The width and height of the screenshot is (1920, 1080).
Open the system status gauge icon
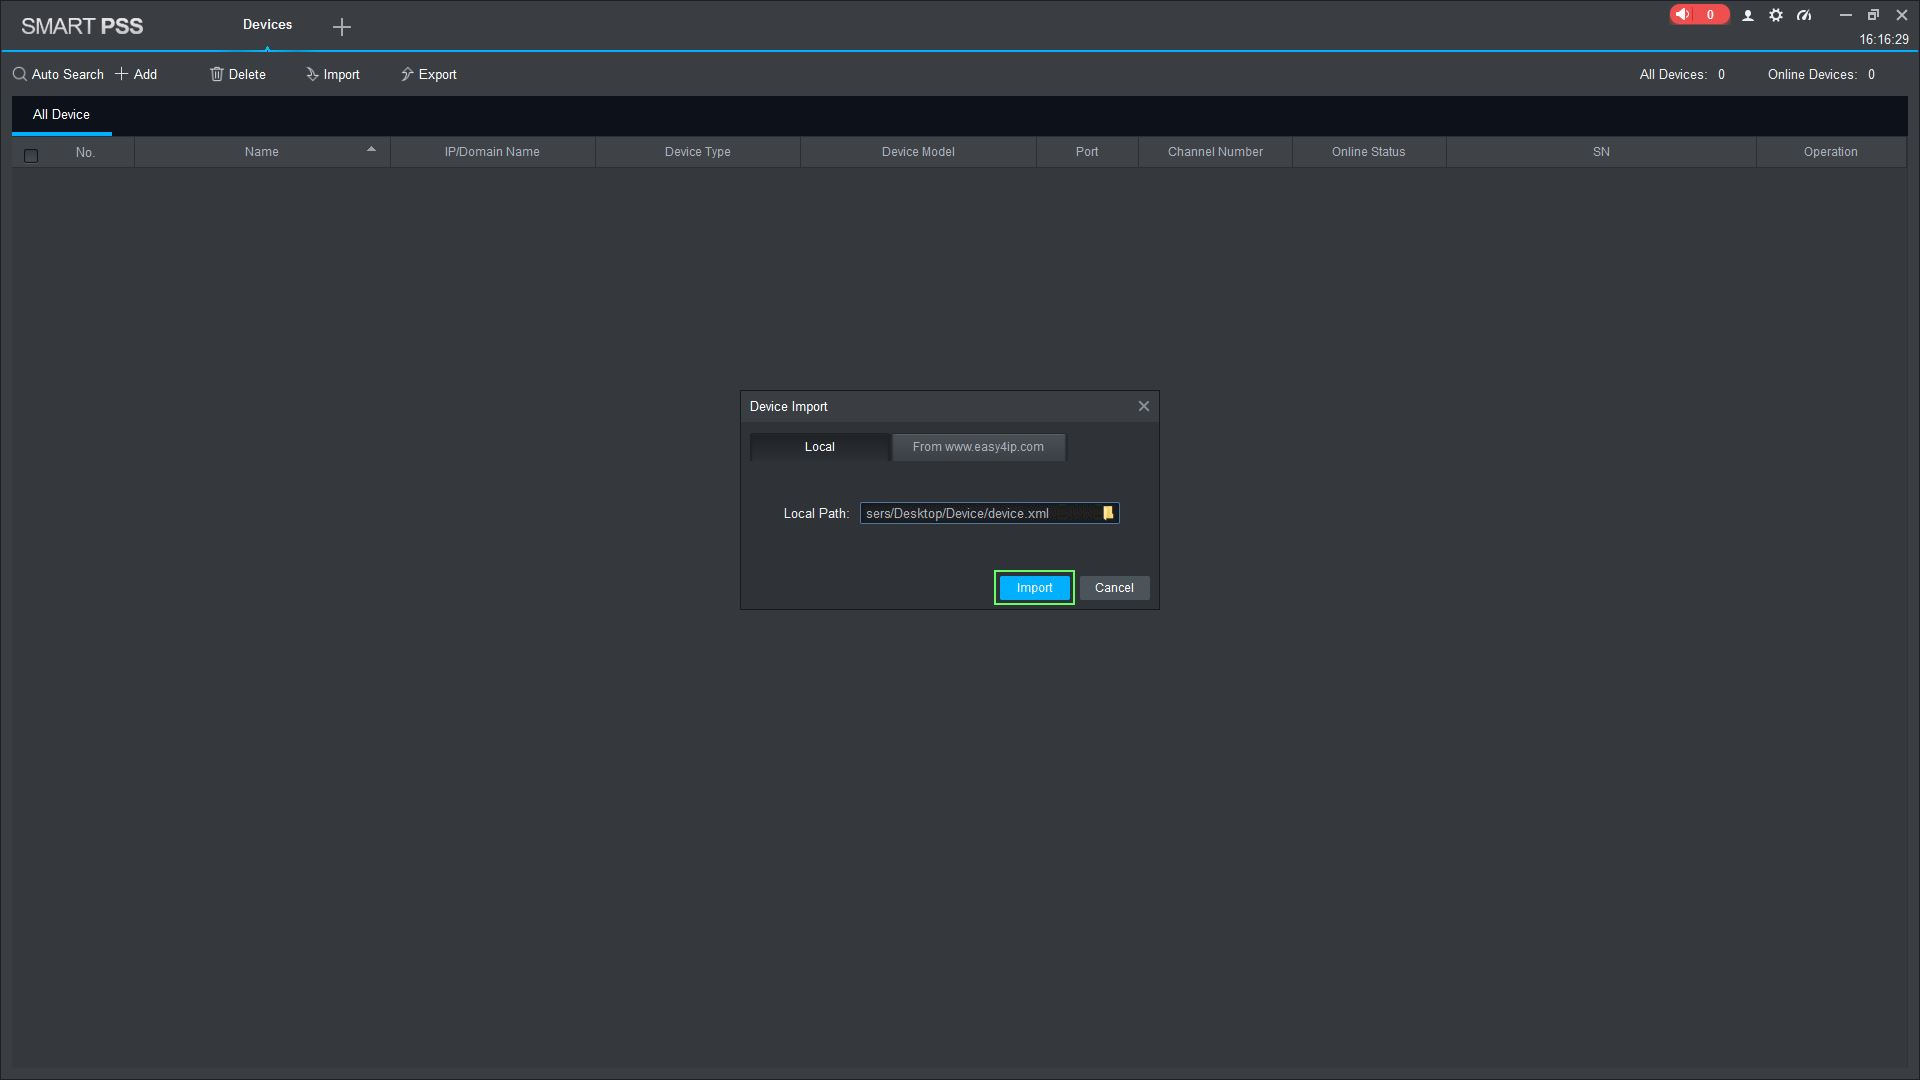coord(1804,15)
